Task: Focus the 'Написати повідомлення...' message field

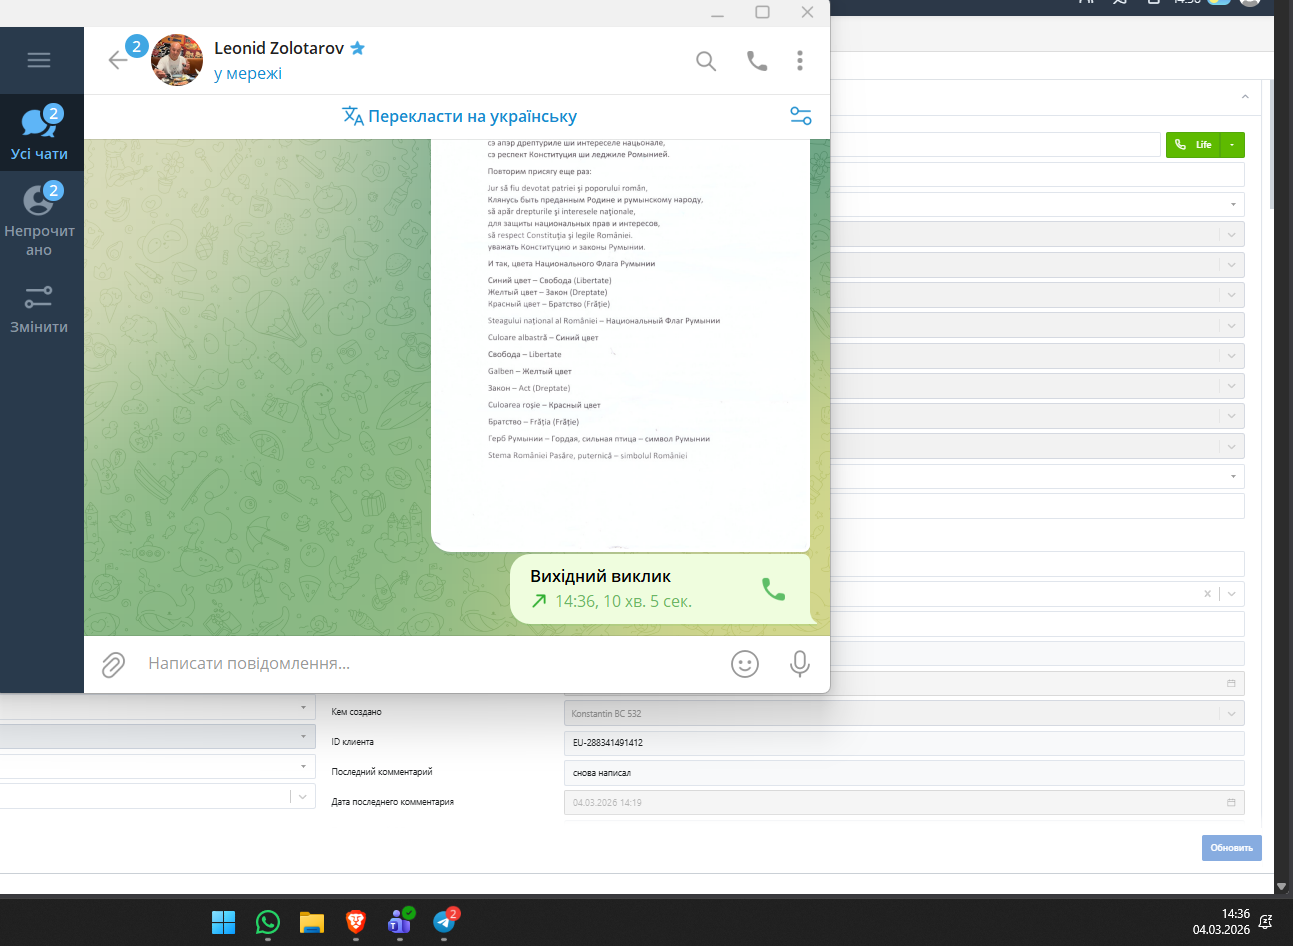Action: (430, 664)
